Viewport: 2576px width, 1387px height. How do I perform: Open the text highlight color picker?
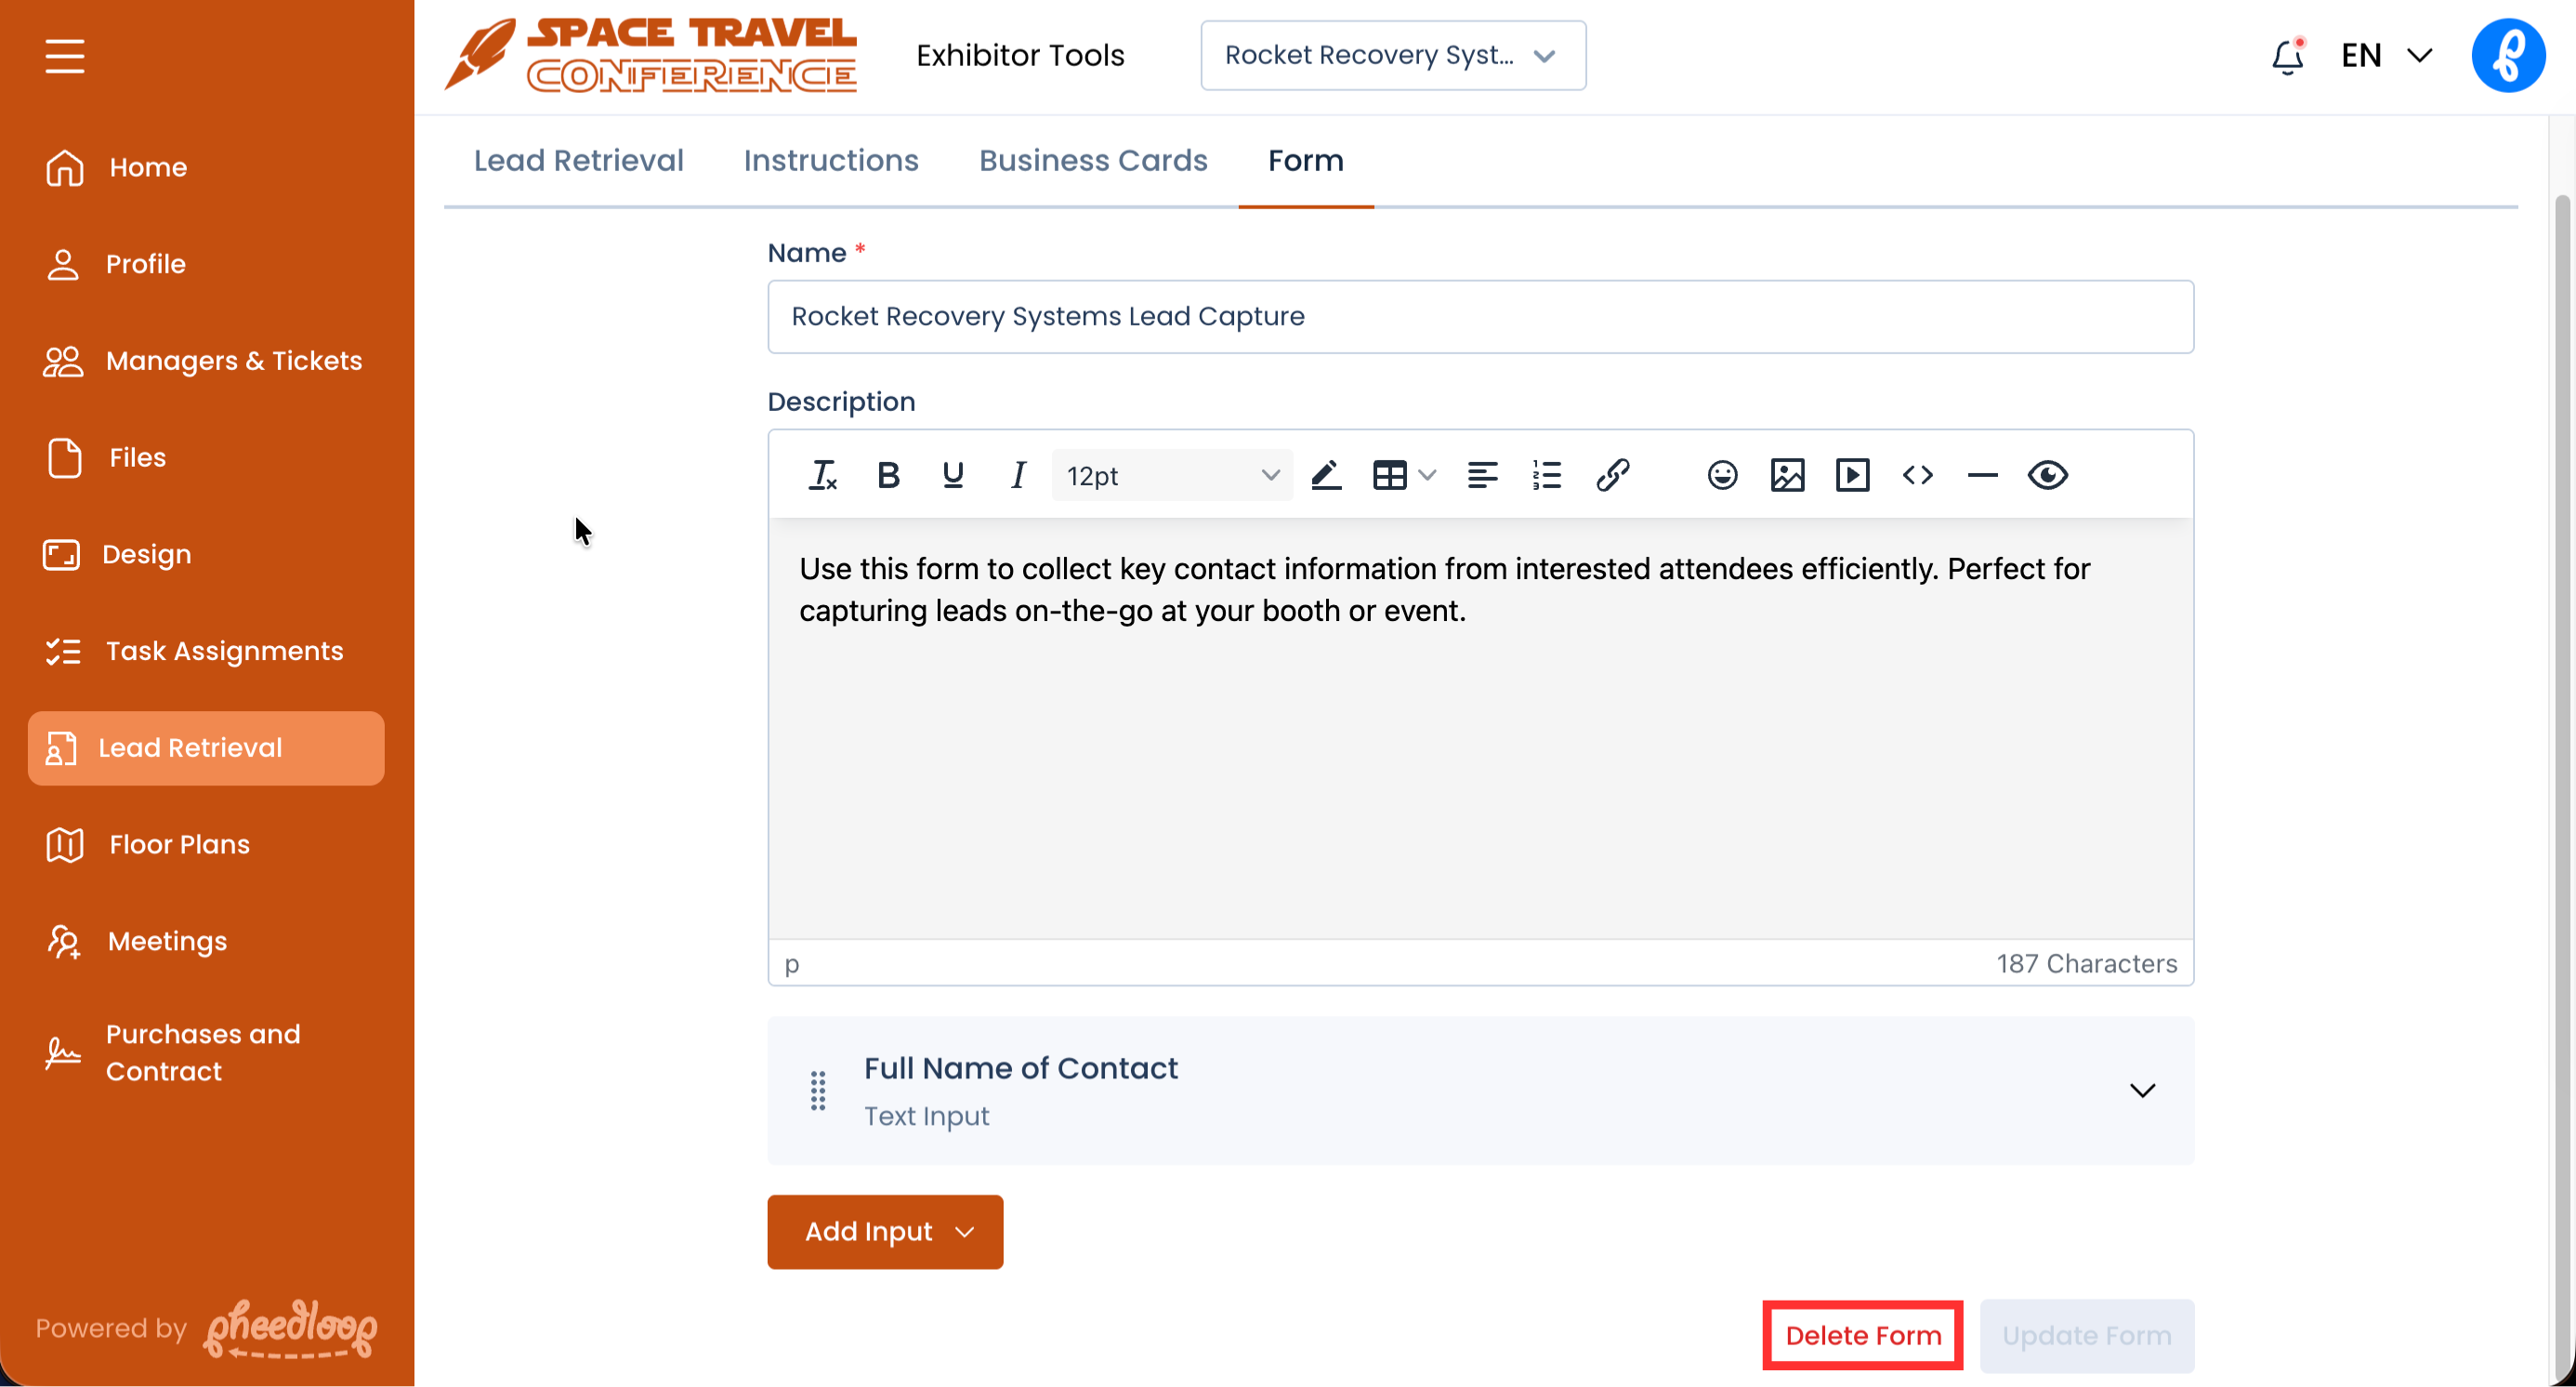1325,475
